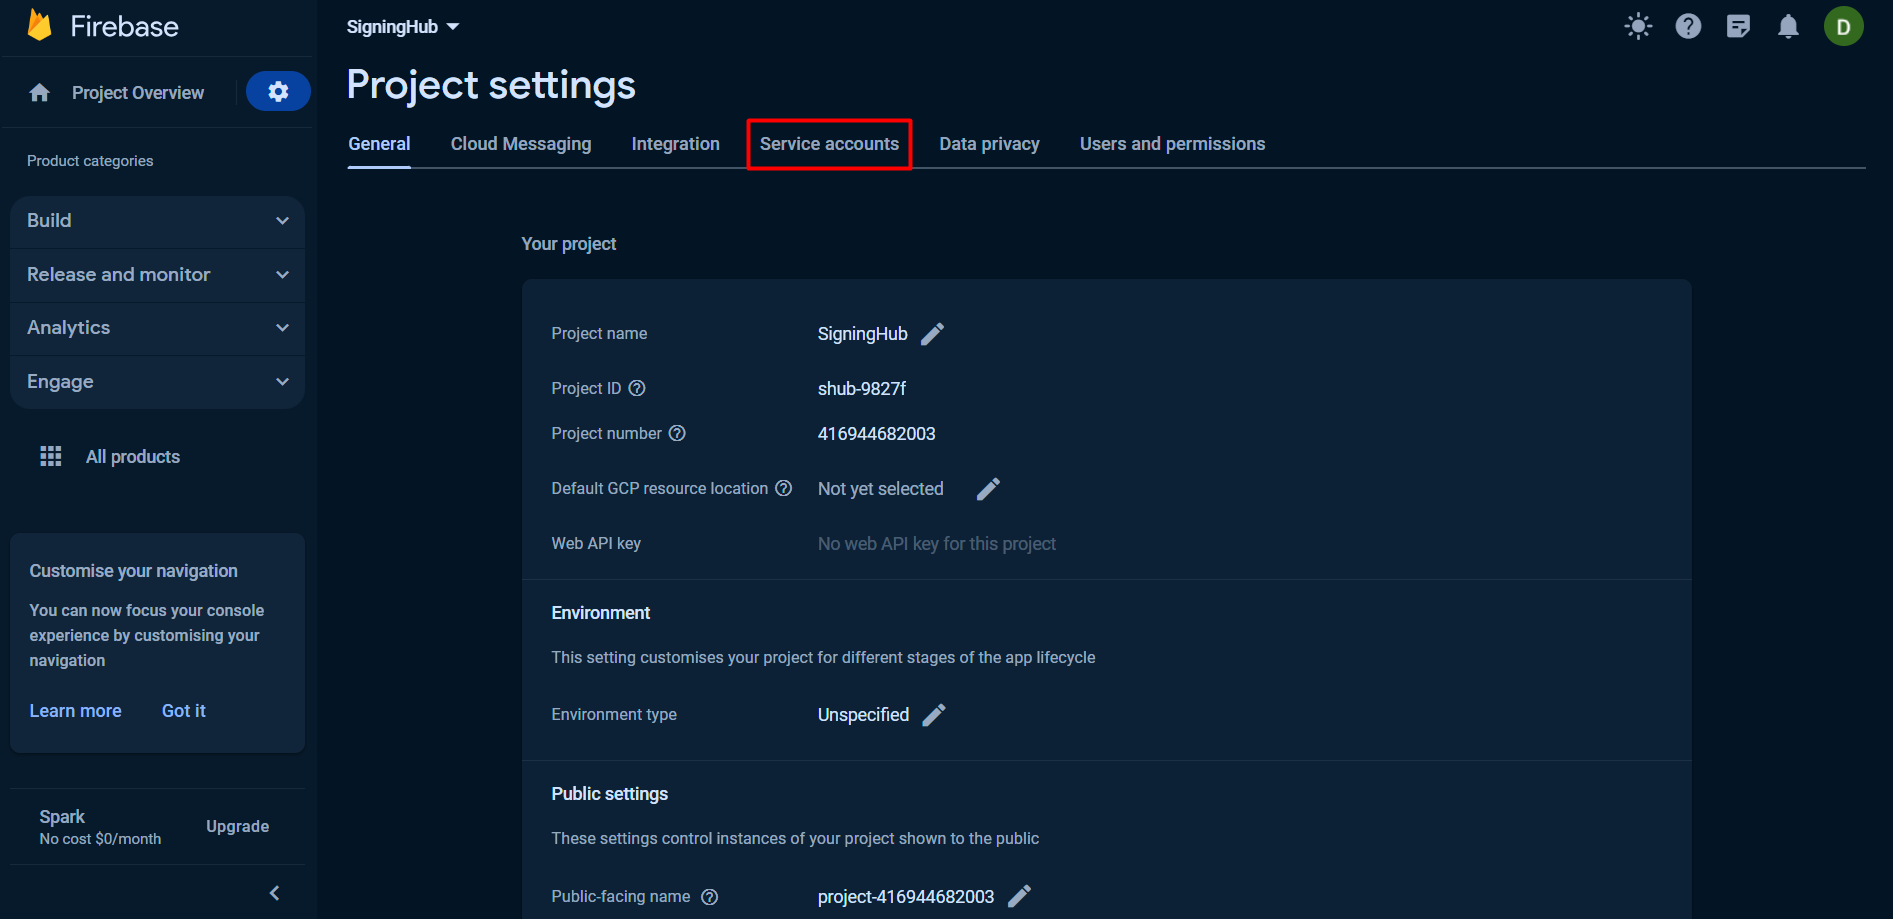Click the Project Overview home icon
The height and width of the screenshot is (919, 1893).
click(40, 93)
